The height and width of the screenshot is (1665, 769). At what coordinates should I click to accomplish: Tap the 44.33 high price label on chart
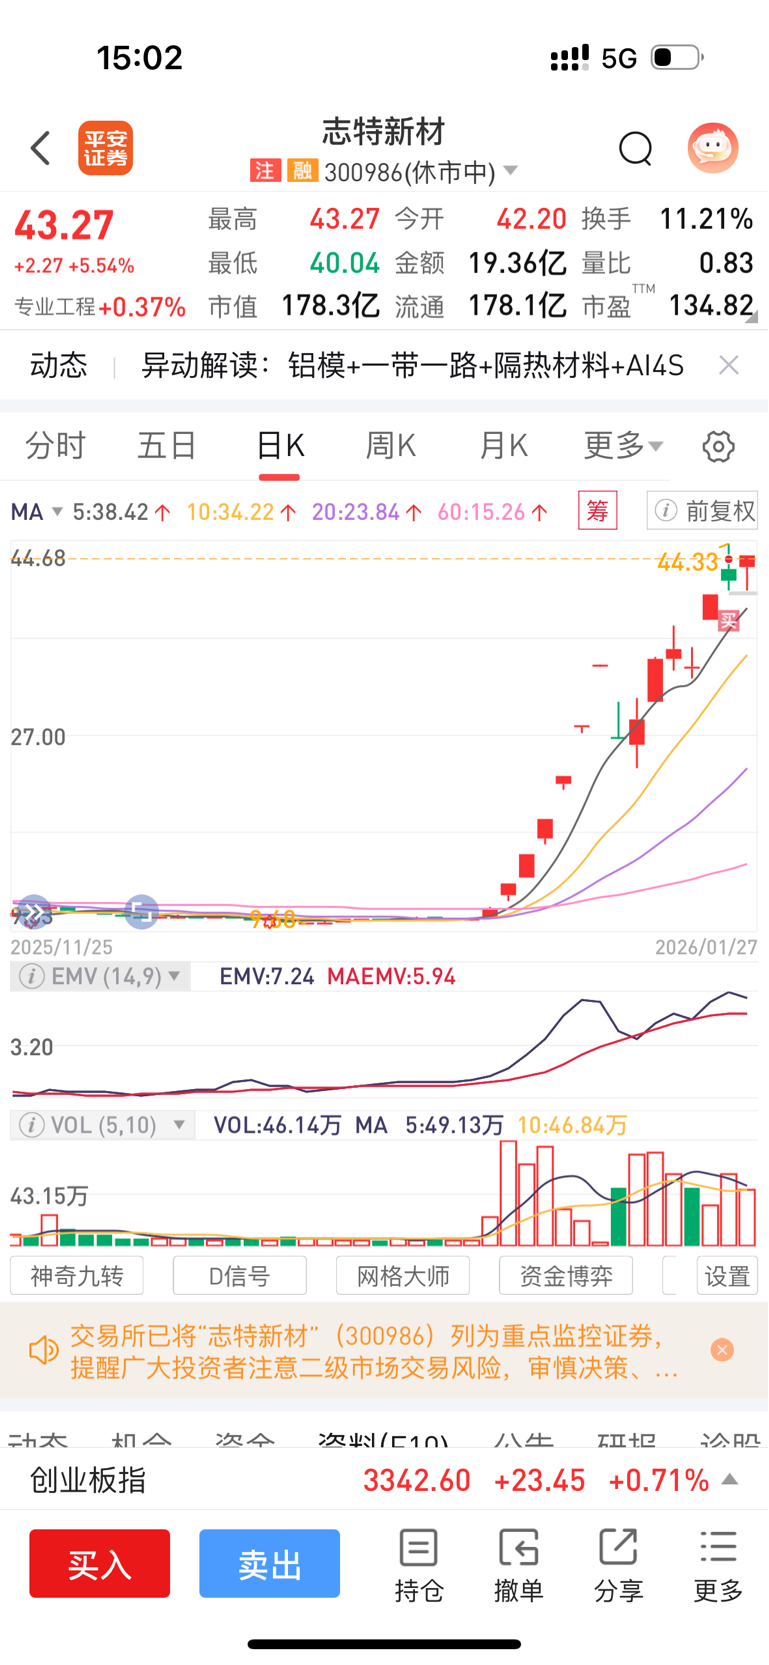(687, 562)
